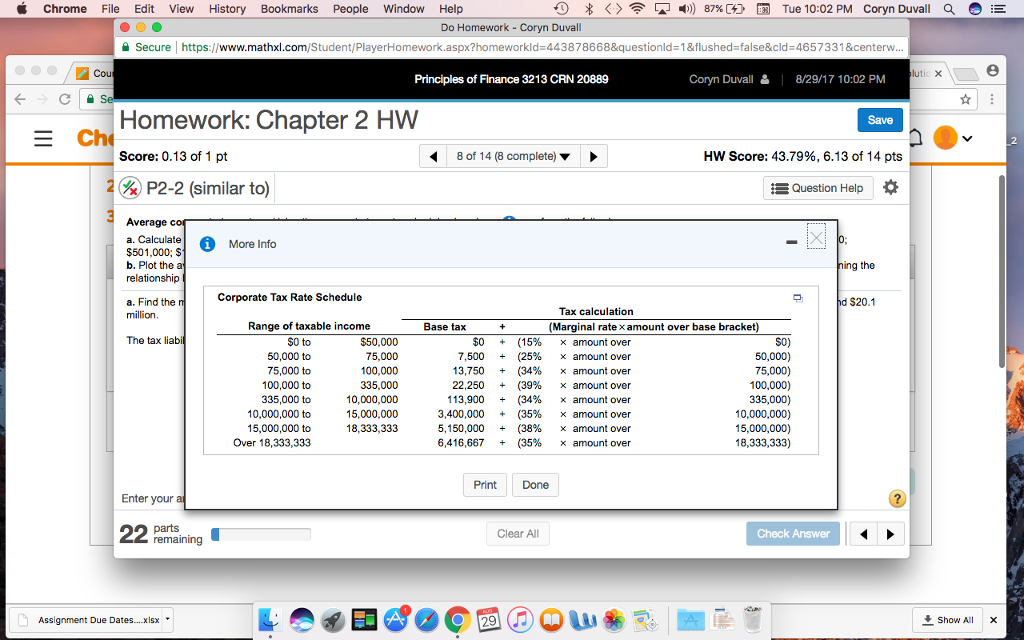Open the Bookmarks menu
The width and height of the screenshot is (1024, 640).
pos(289,8)
